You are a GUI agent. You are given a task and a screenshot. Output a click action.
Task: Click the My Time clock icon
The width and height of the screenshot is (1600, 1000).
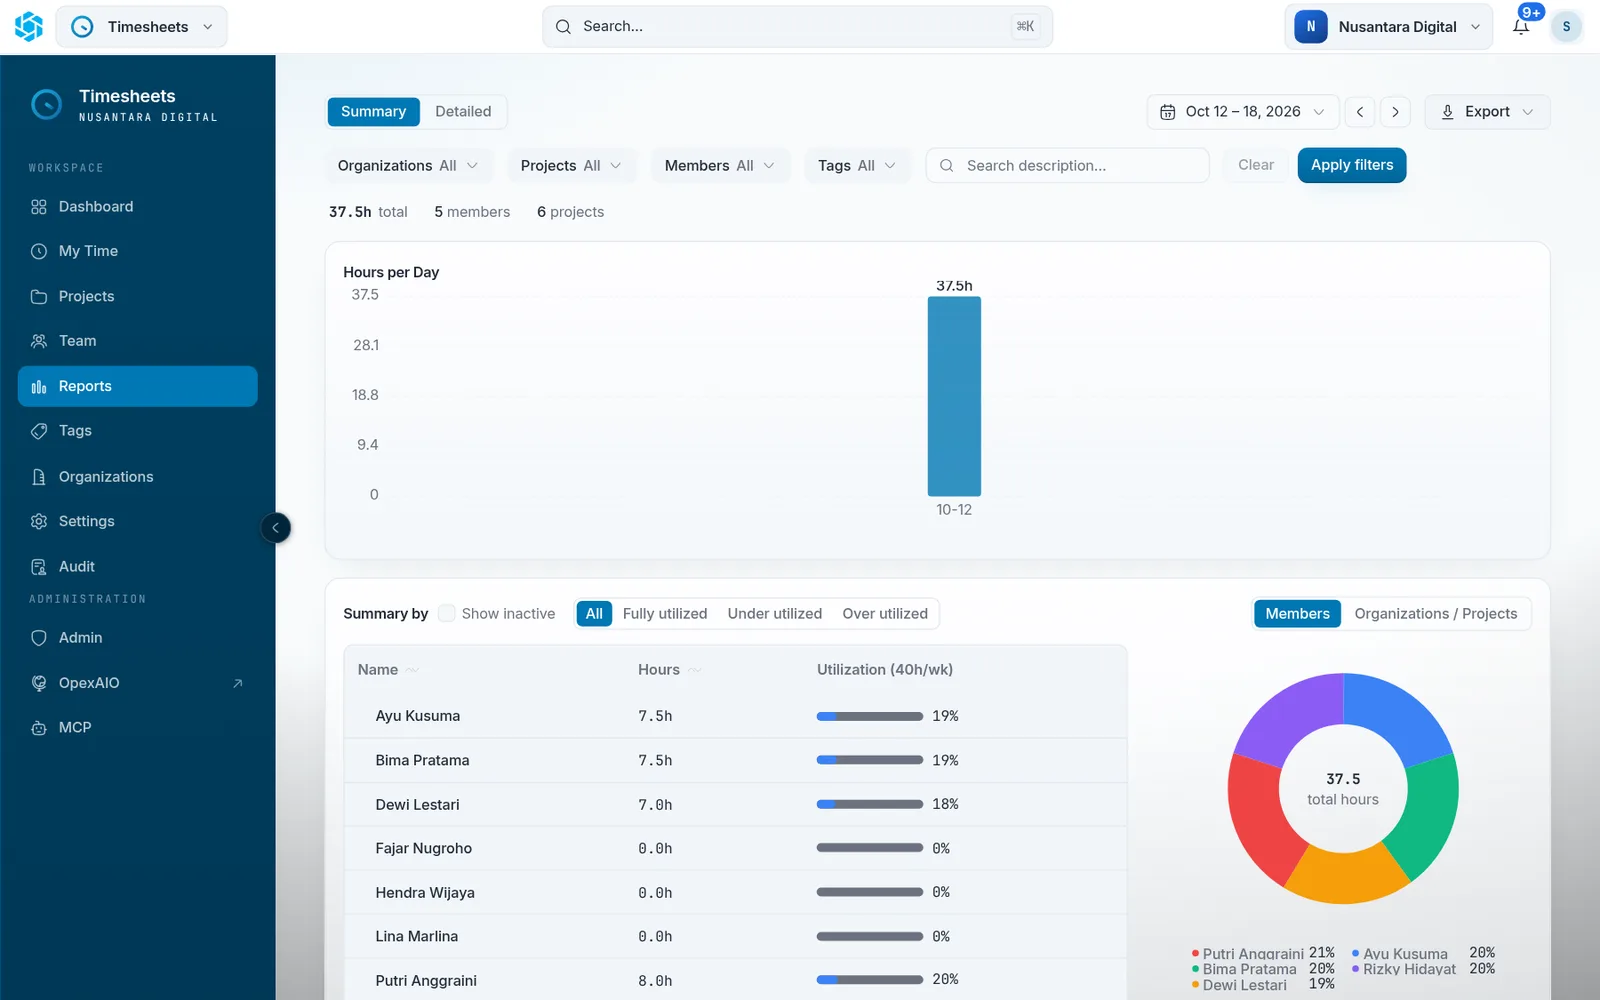click(39, 252)
